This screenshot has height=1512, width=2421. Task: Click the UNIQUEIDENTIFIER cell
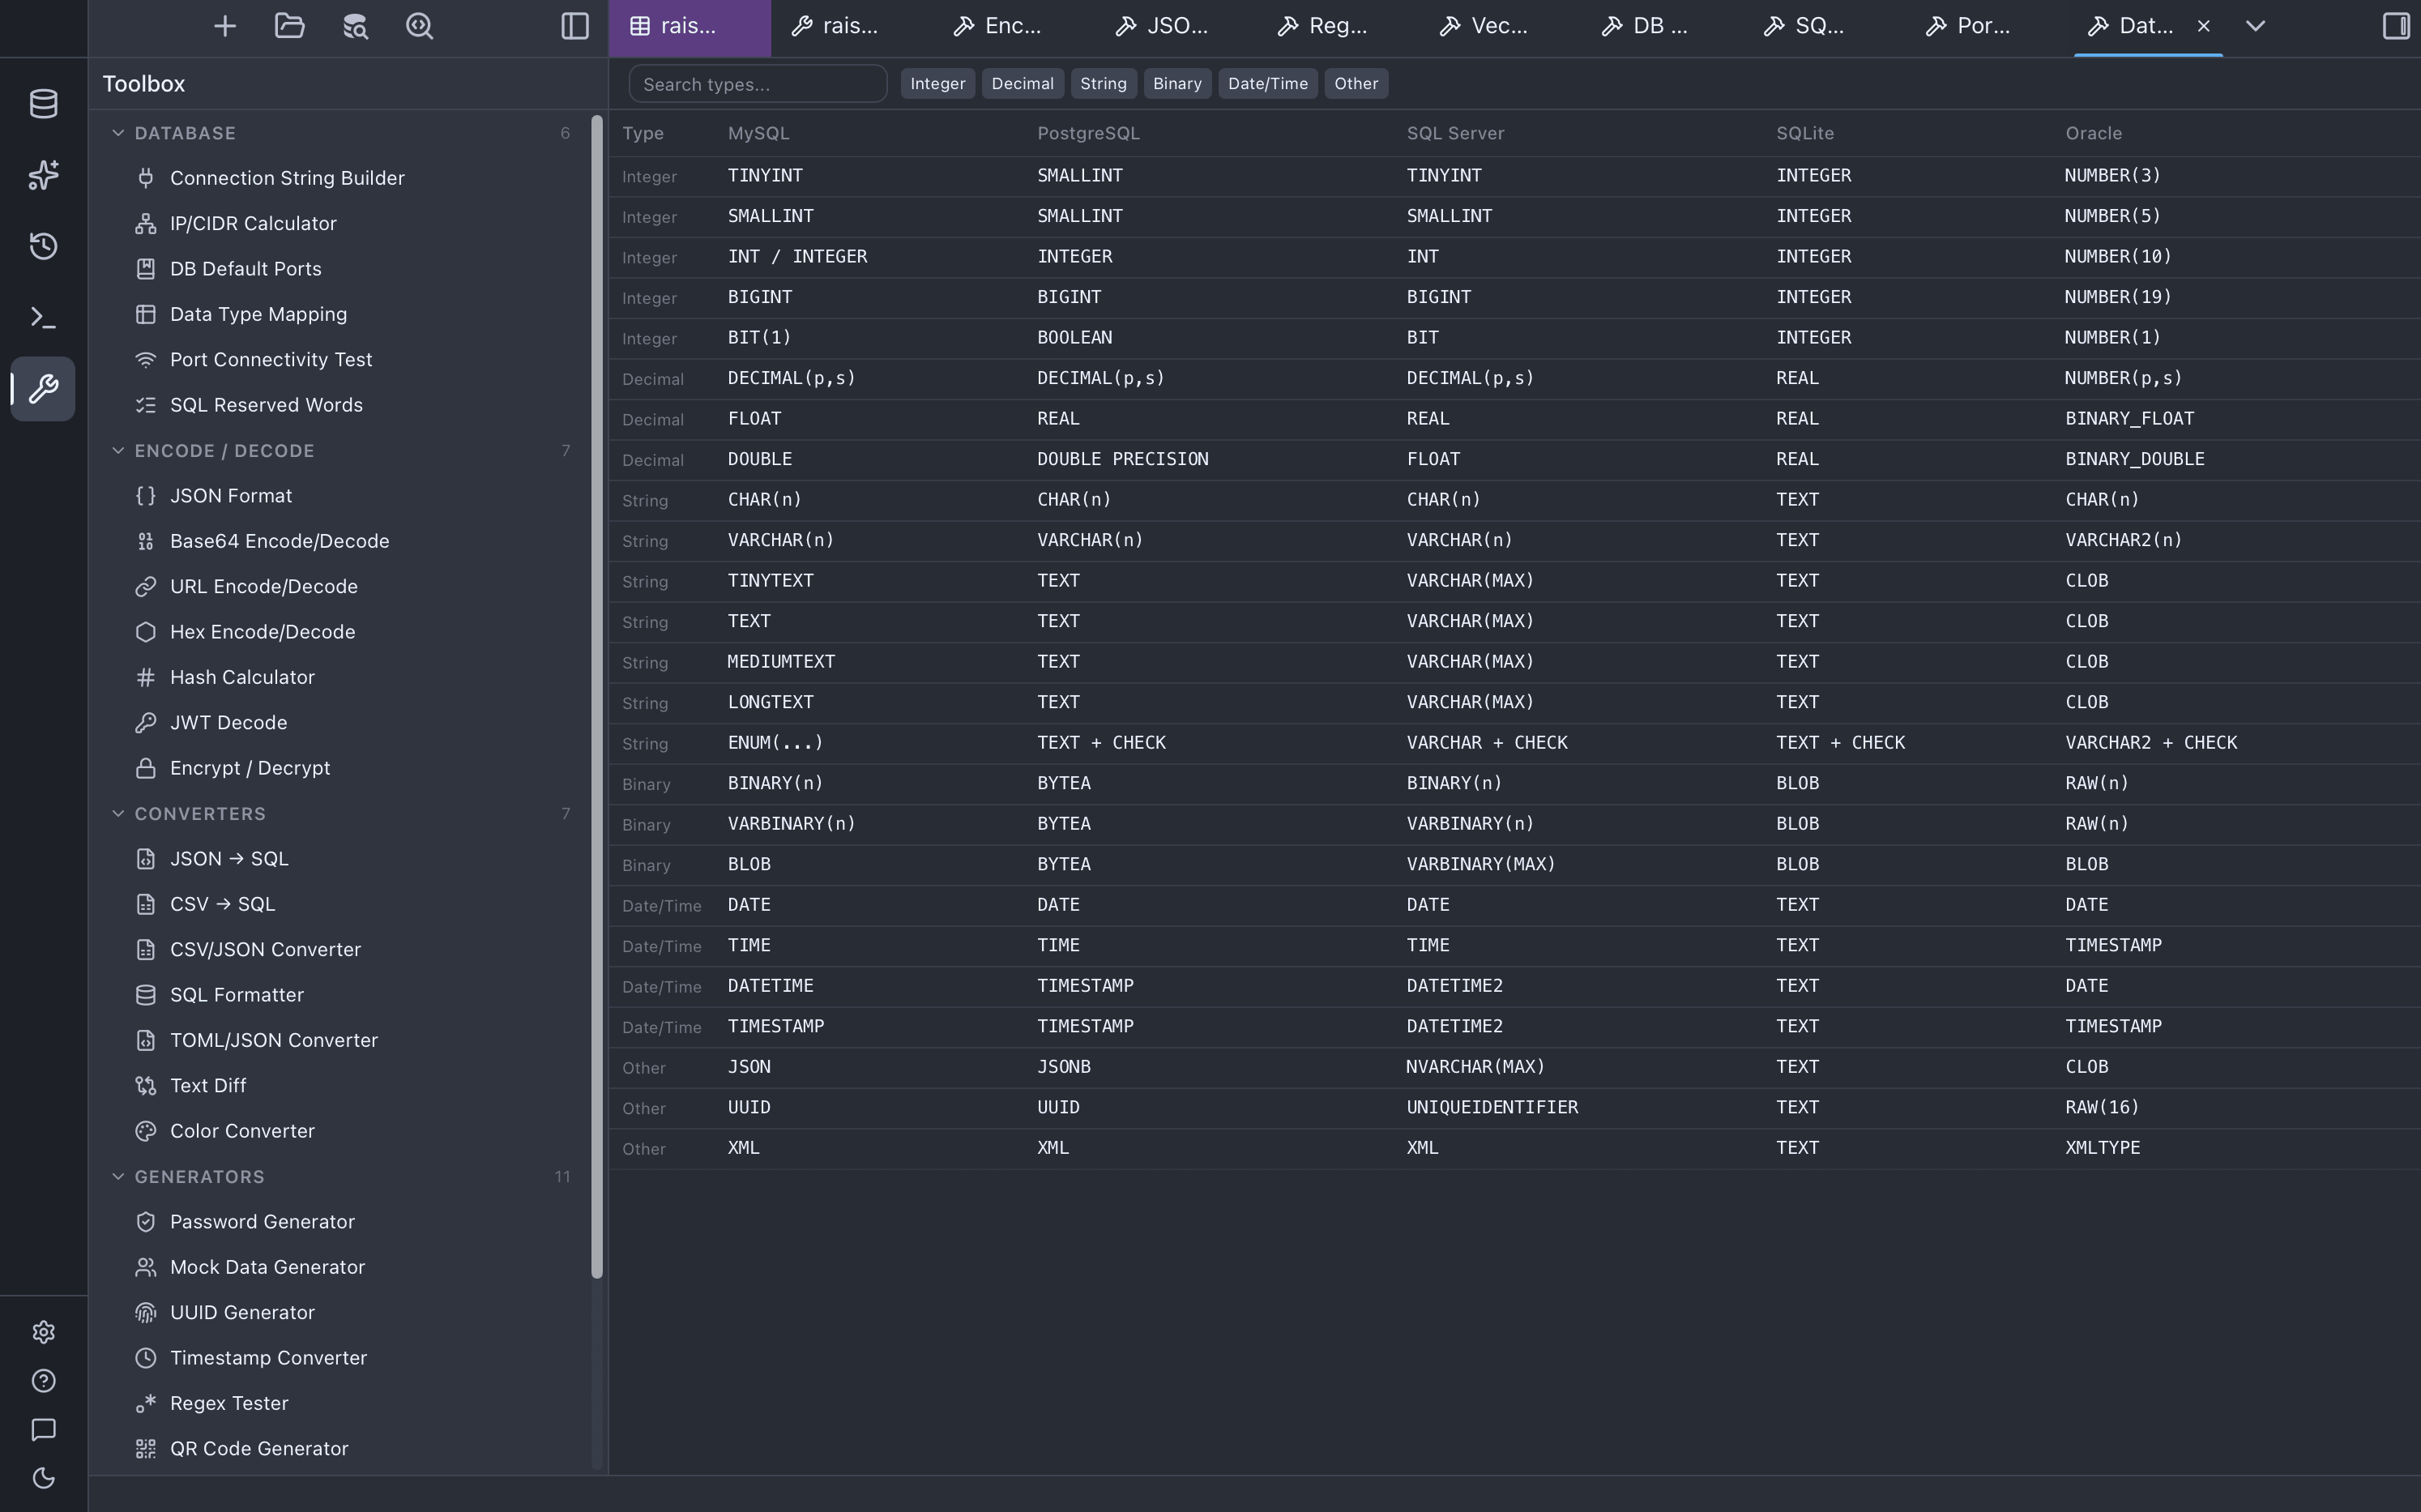[x=1492, y=1107]
